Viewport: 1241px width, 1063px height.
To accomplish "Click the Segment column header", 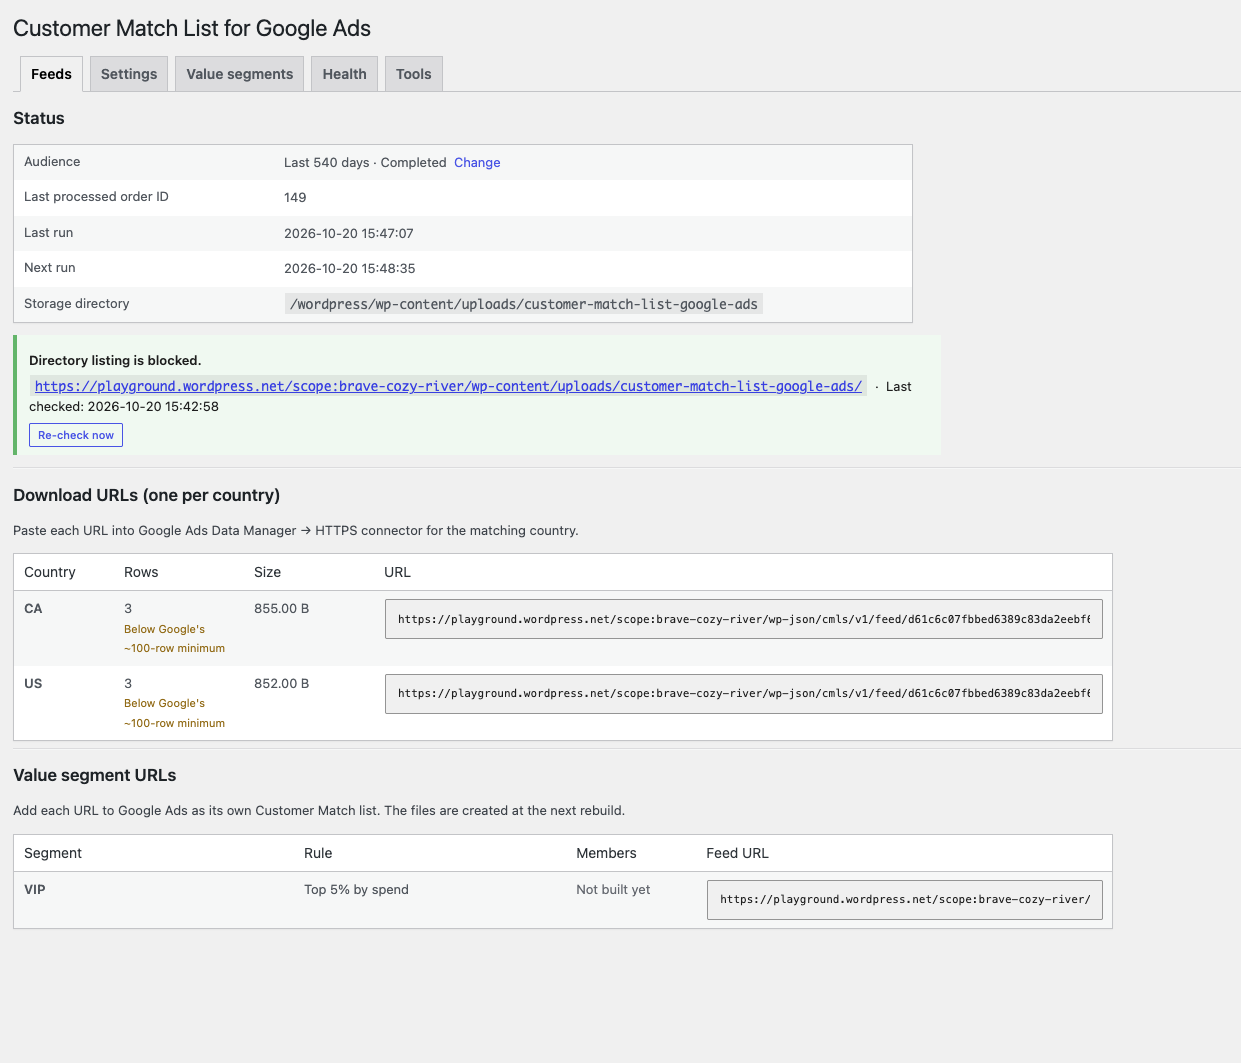I will (x=53, y=854).
